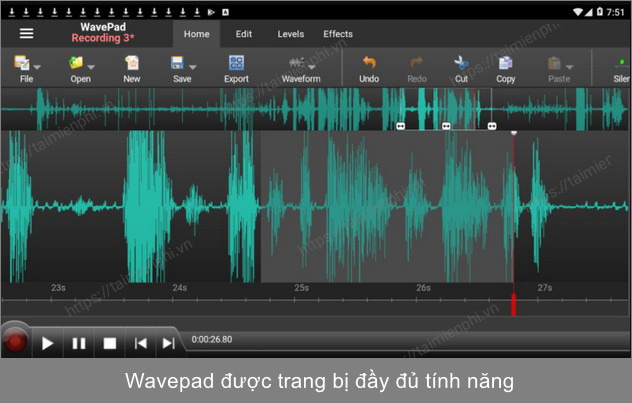The width and height of the screenshot is (632, 403).
Task: Play the audio
Action: [47, 343]
